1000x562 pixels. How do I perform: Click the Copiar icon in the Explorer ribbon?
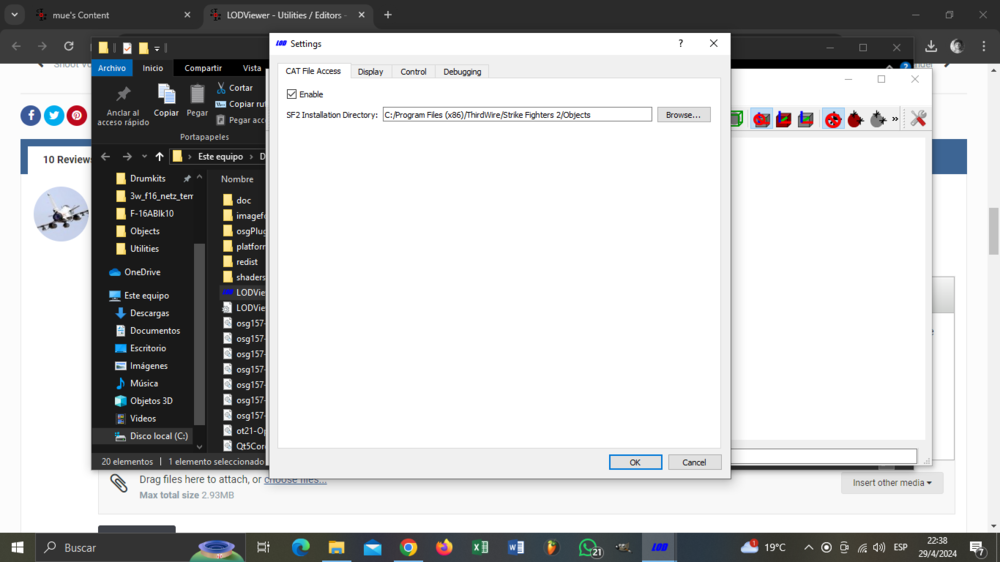(x=166, y=94)
